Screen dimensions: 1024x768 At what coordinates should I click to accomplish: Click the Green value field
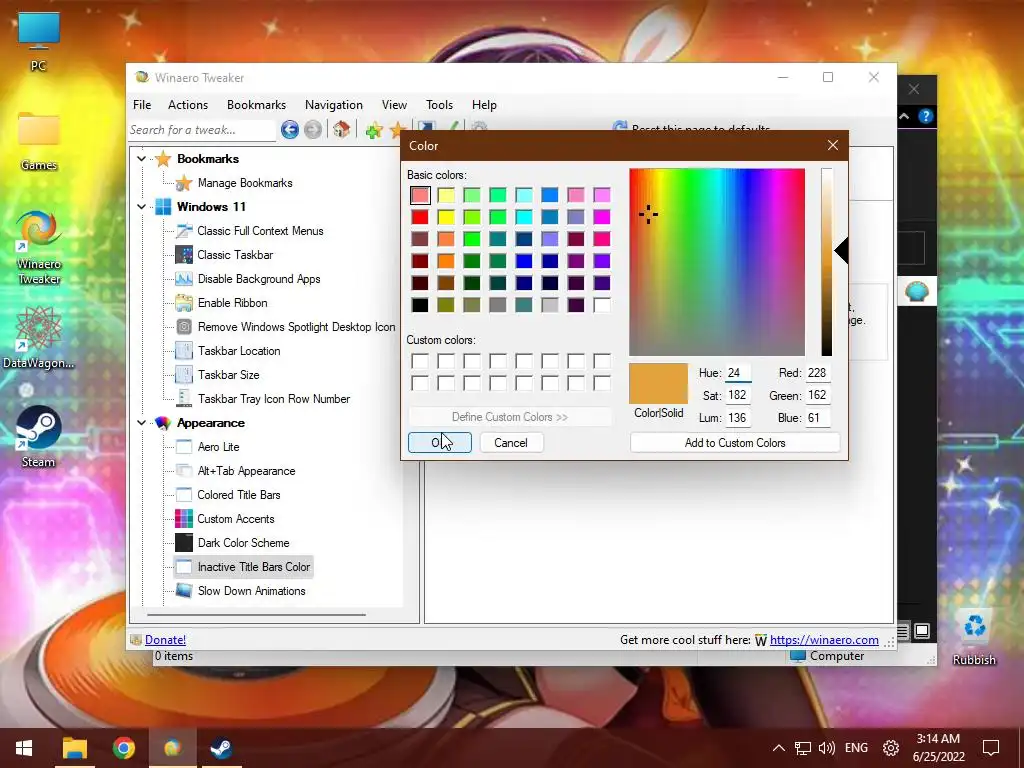point(818,395)
